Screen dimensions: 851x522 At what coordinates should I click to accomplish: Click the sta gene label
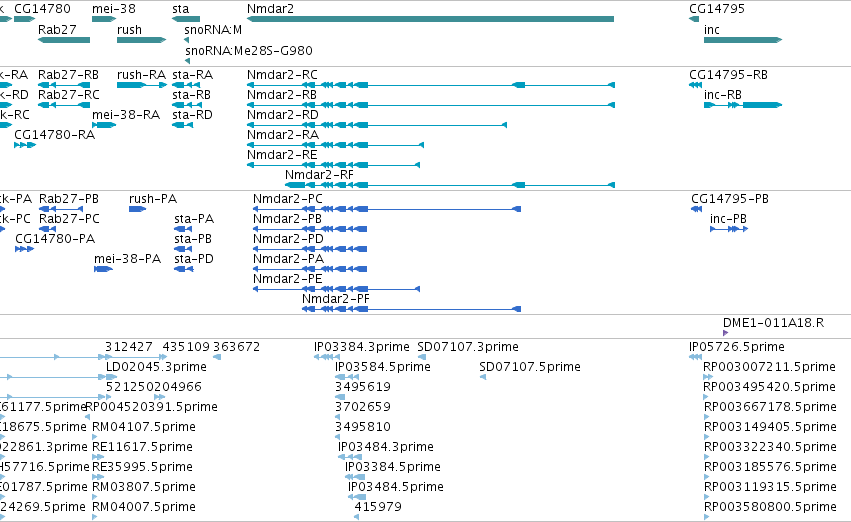click(x=181, y=9)
